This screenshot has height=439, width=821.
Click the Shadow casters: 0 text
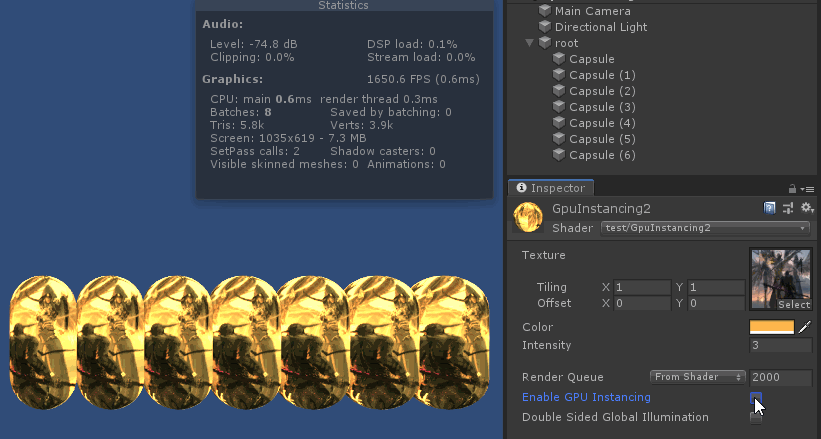(383, 151)
